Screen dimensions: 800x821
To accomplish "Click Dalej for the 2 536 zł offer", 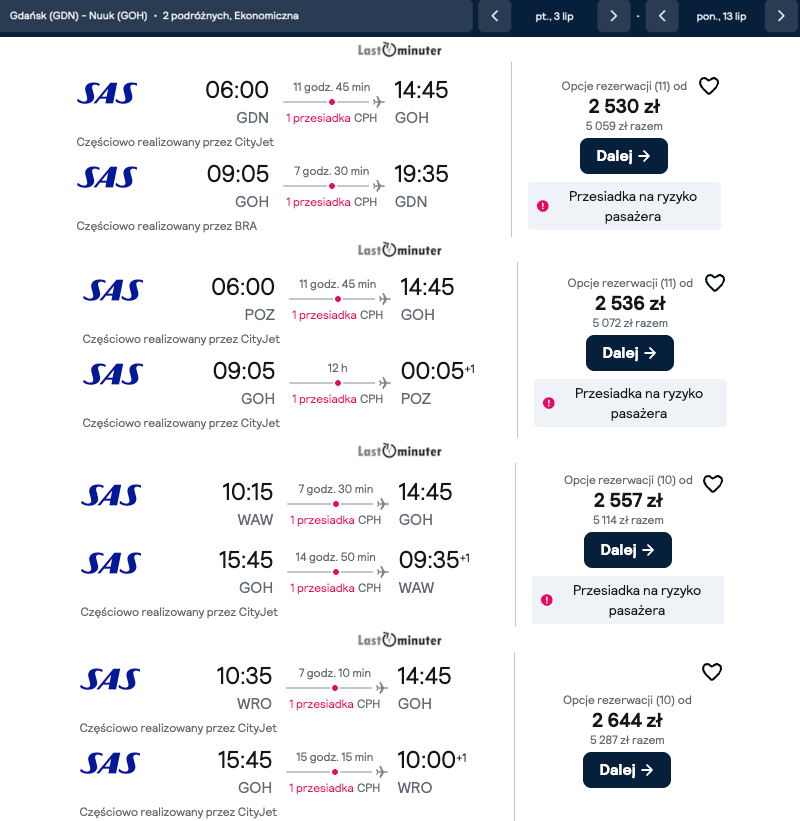I will 629,353.
